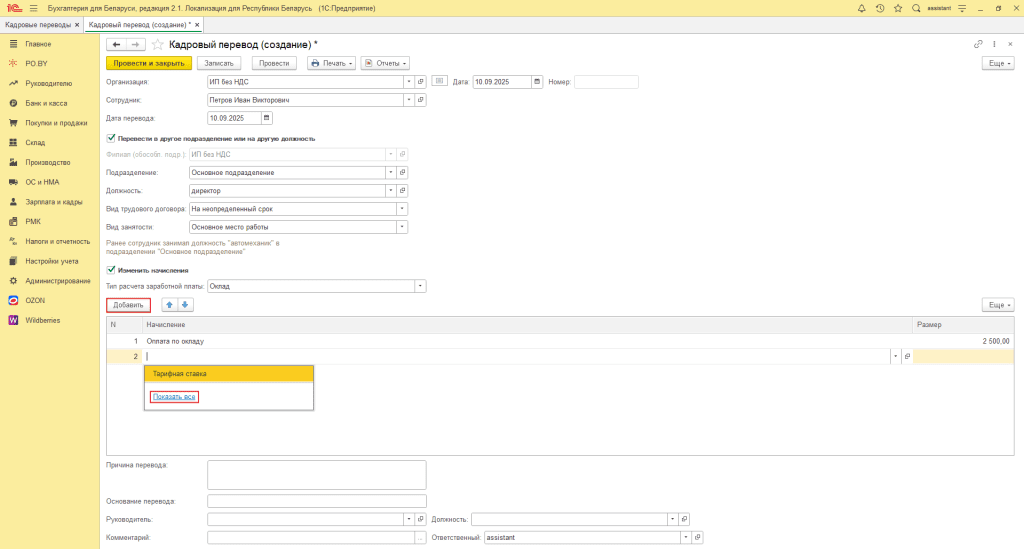Click into Комментарий field
The width and height of the screenshot is (1024, 549).
pyautogui.click(x=311, y=537)
